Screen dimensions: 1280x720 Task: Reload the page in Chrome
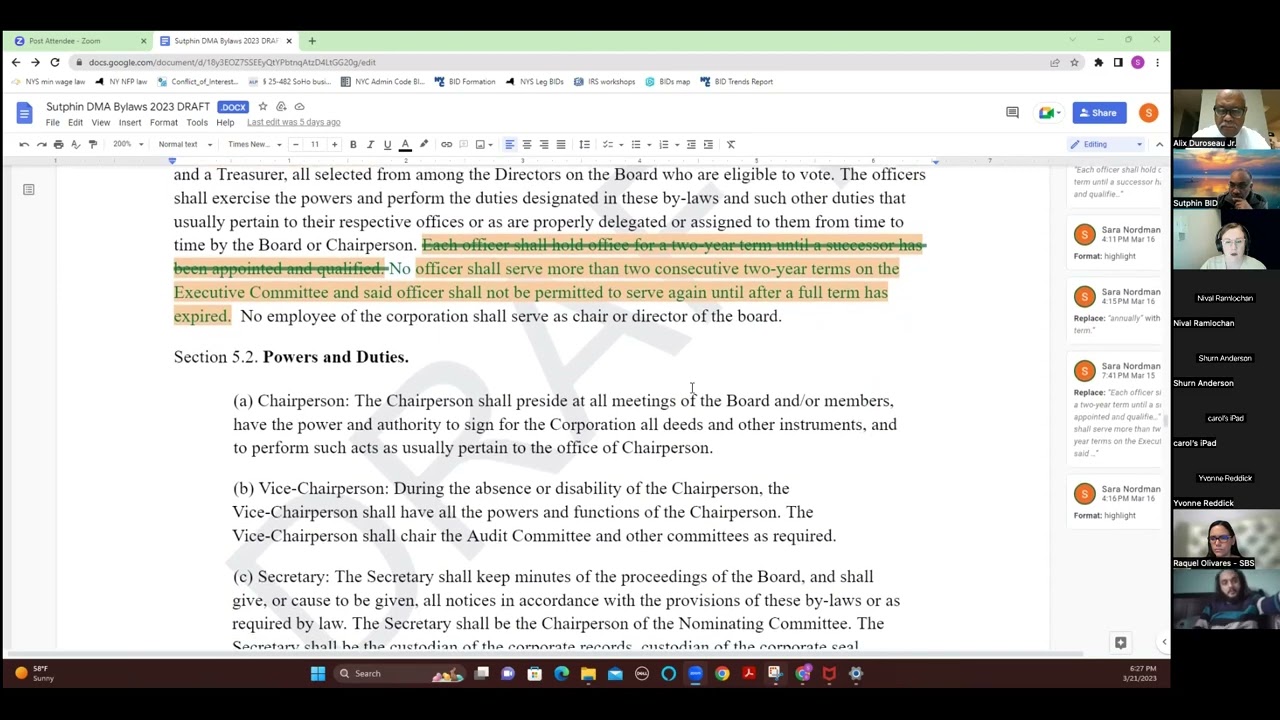click(55, 62)
